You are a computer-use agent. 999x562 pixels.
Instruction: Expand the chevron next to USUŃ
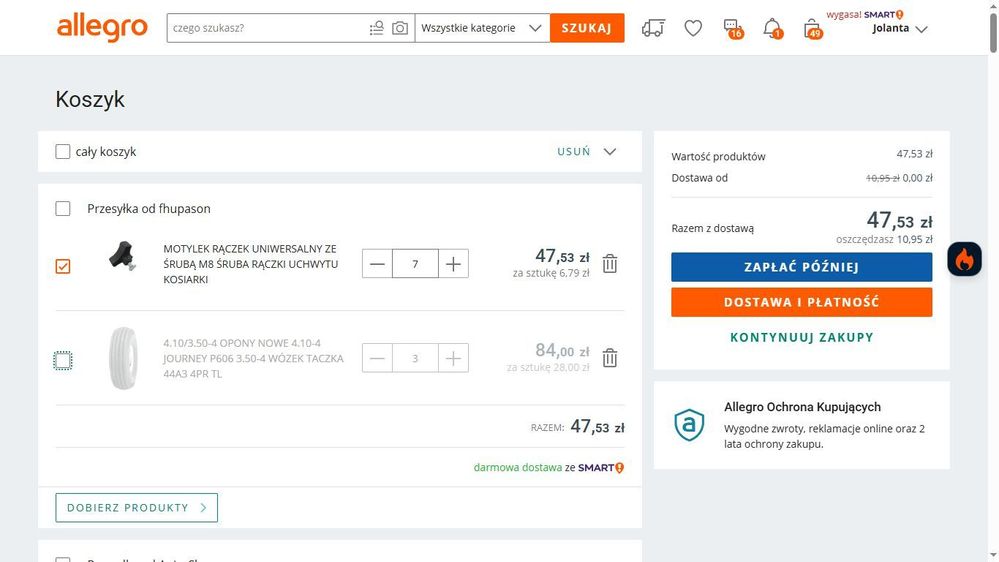pos(610,152)
